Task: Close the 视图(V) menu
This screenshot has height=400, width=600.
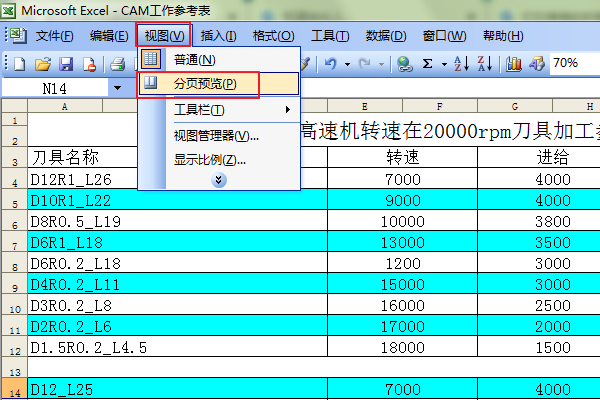Action: (164, 36)
